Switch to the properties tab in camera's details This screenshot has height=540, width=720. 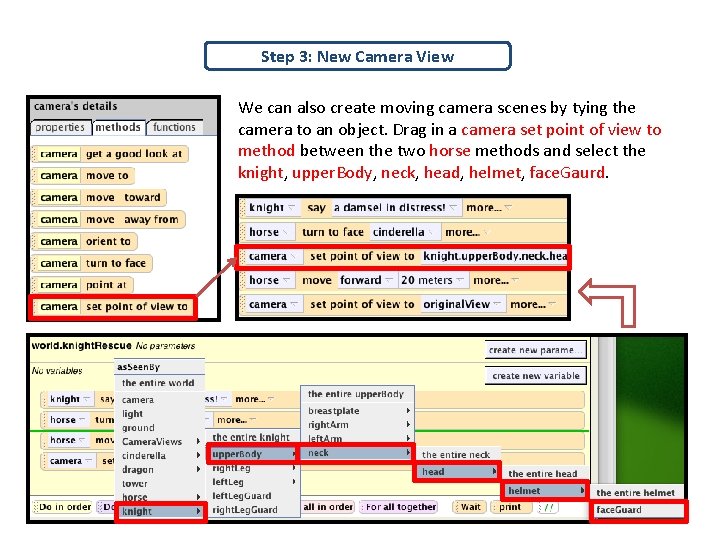click(60, 127)
